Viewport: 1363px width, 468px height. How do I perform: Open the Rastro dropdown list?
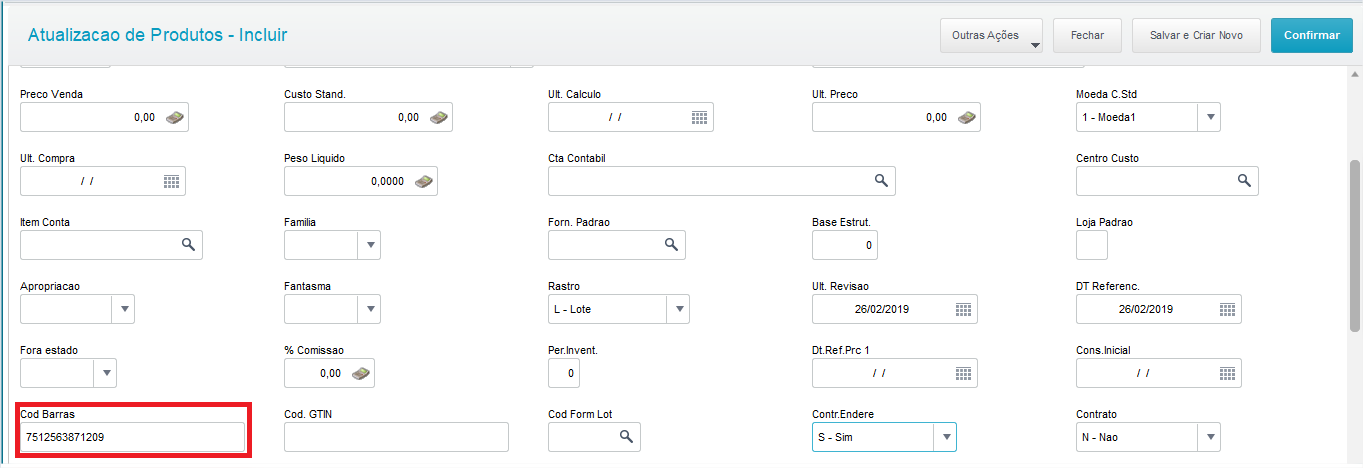[678, 309]
